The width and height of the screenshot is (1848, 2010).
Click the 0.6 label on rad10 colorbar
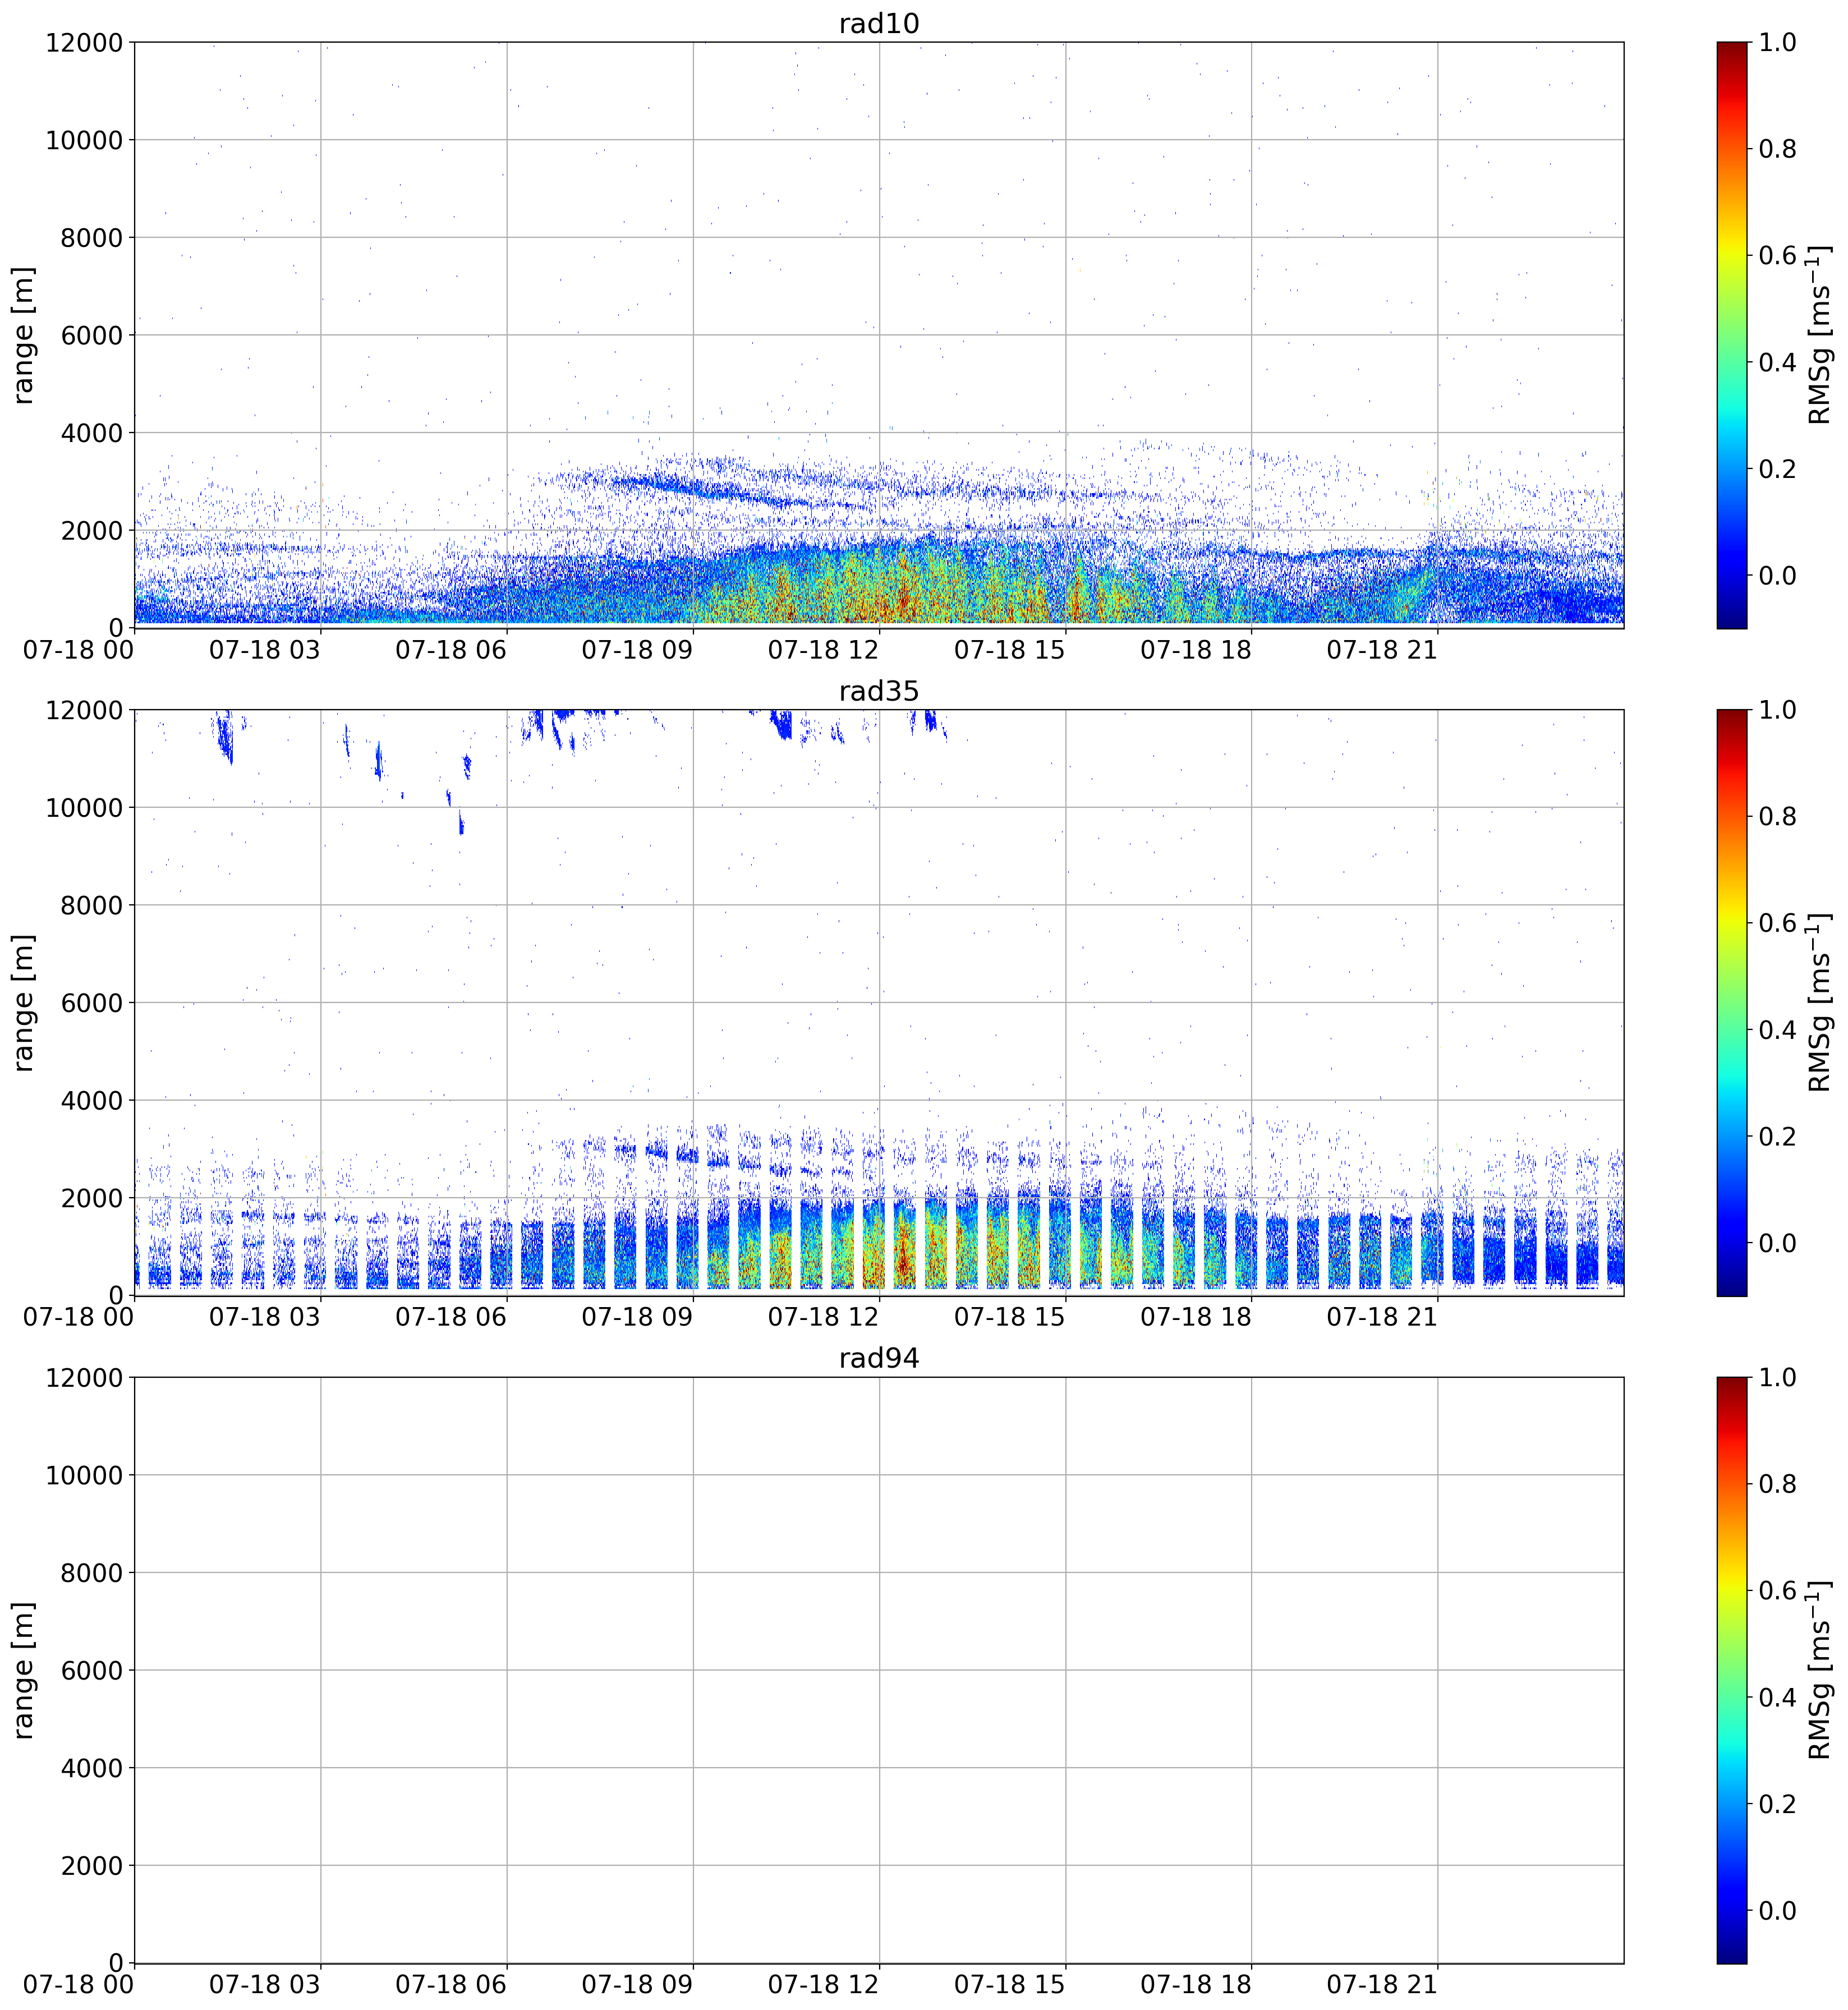tap(1778, 255)
